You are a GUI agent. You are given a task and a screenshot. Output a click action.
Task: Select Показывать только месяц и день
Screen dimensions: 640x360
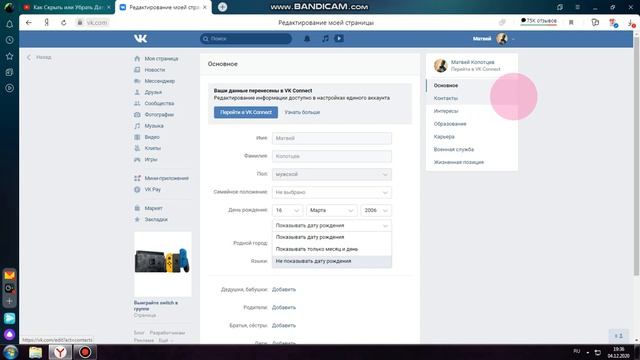(332, 249)
